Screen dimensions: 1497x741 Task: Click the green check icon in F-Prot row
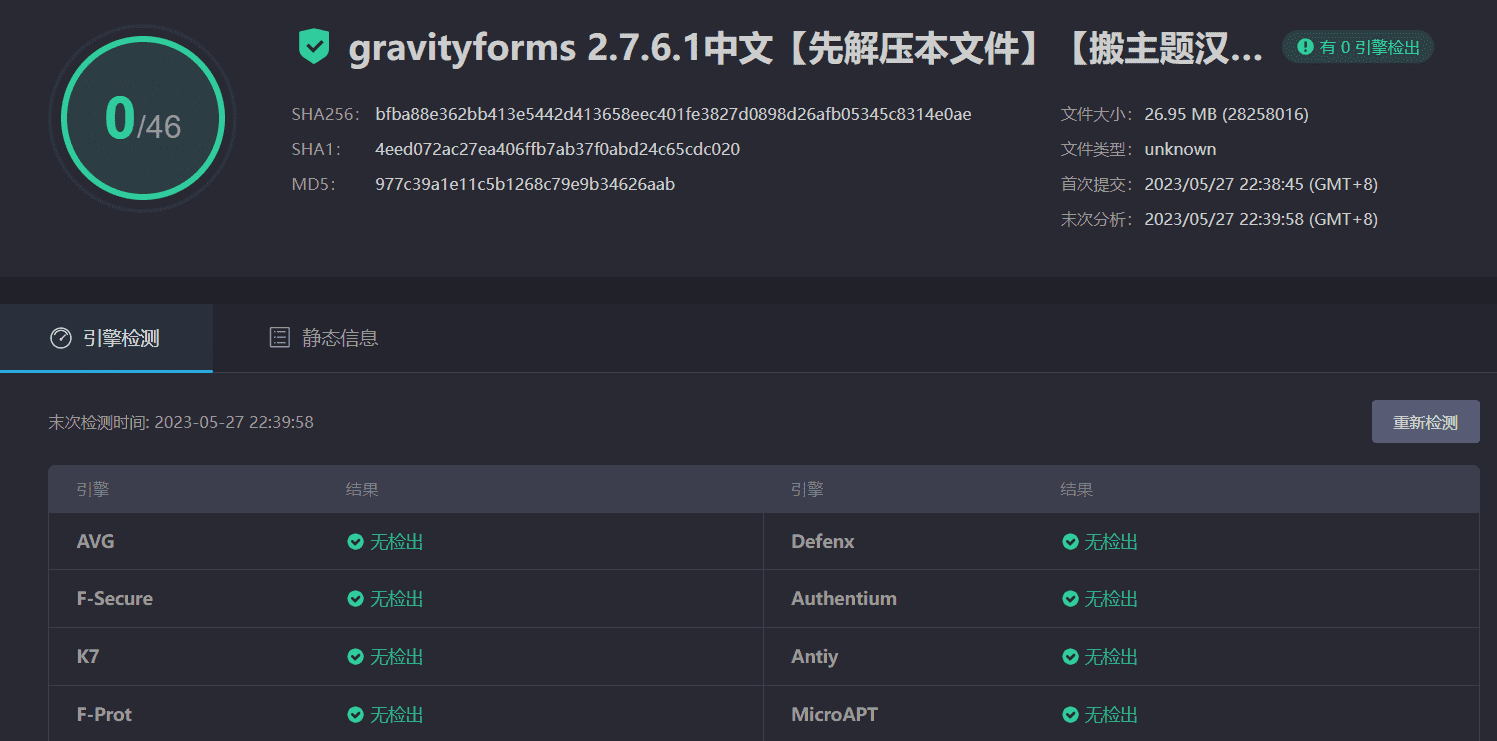[355, 715]
